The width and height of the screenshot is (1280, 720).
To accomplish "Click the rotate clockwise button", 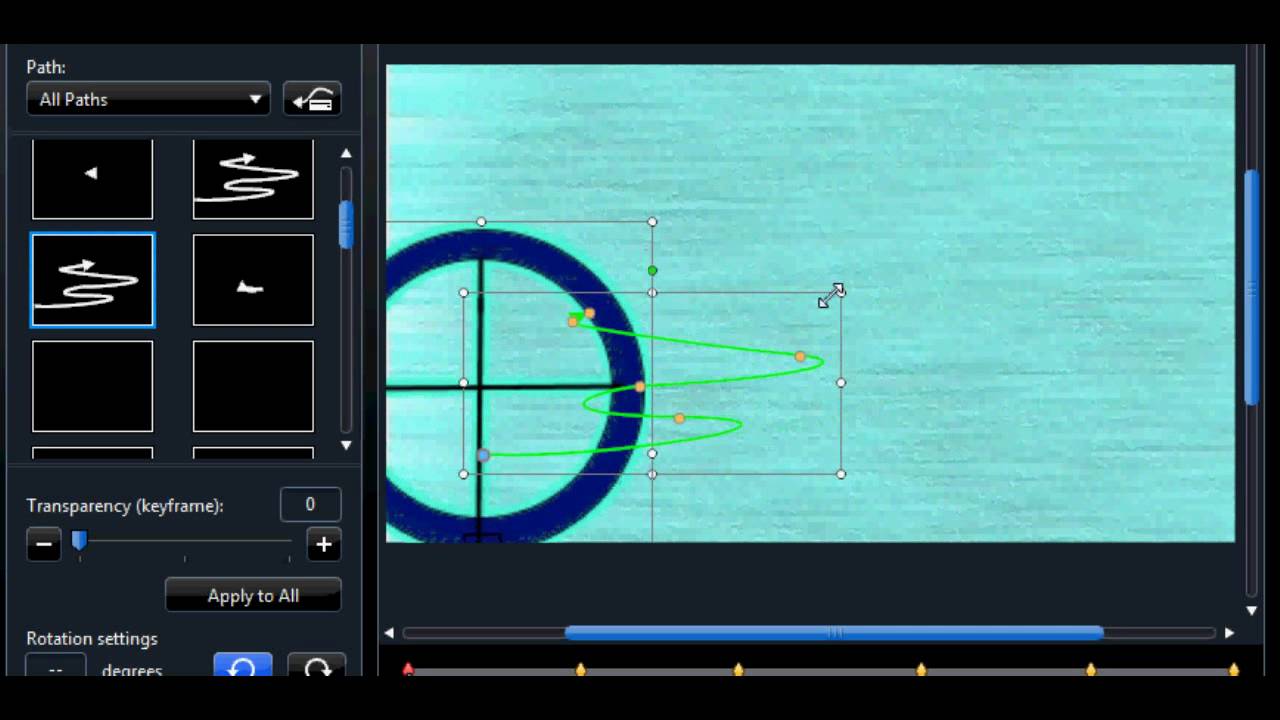I will pos(317,666).
